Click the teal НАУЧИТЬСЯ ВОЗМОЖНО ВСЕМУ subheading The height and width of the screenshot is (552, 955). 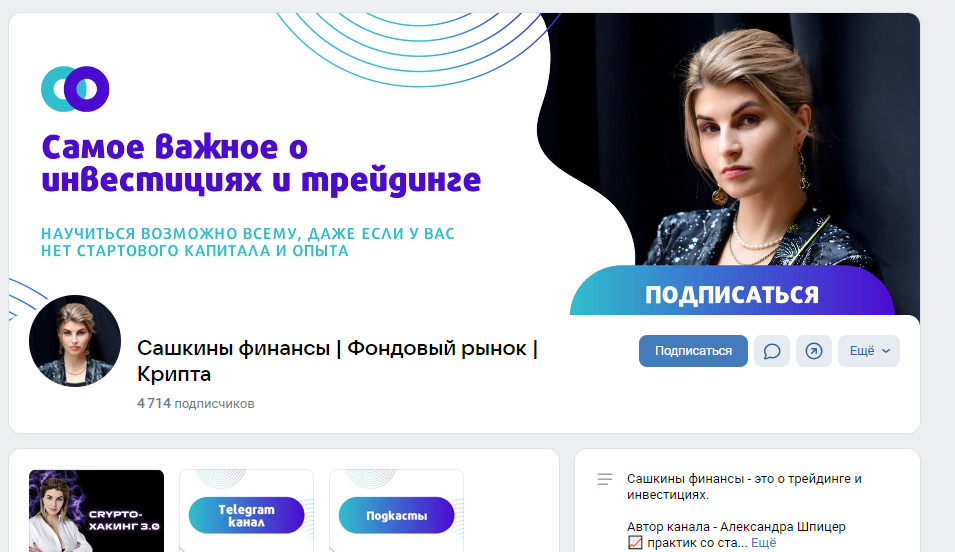248,242
